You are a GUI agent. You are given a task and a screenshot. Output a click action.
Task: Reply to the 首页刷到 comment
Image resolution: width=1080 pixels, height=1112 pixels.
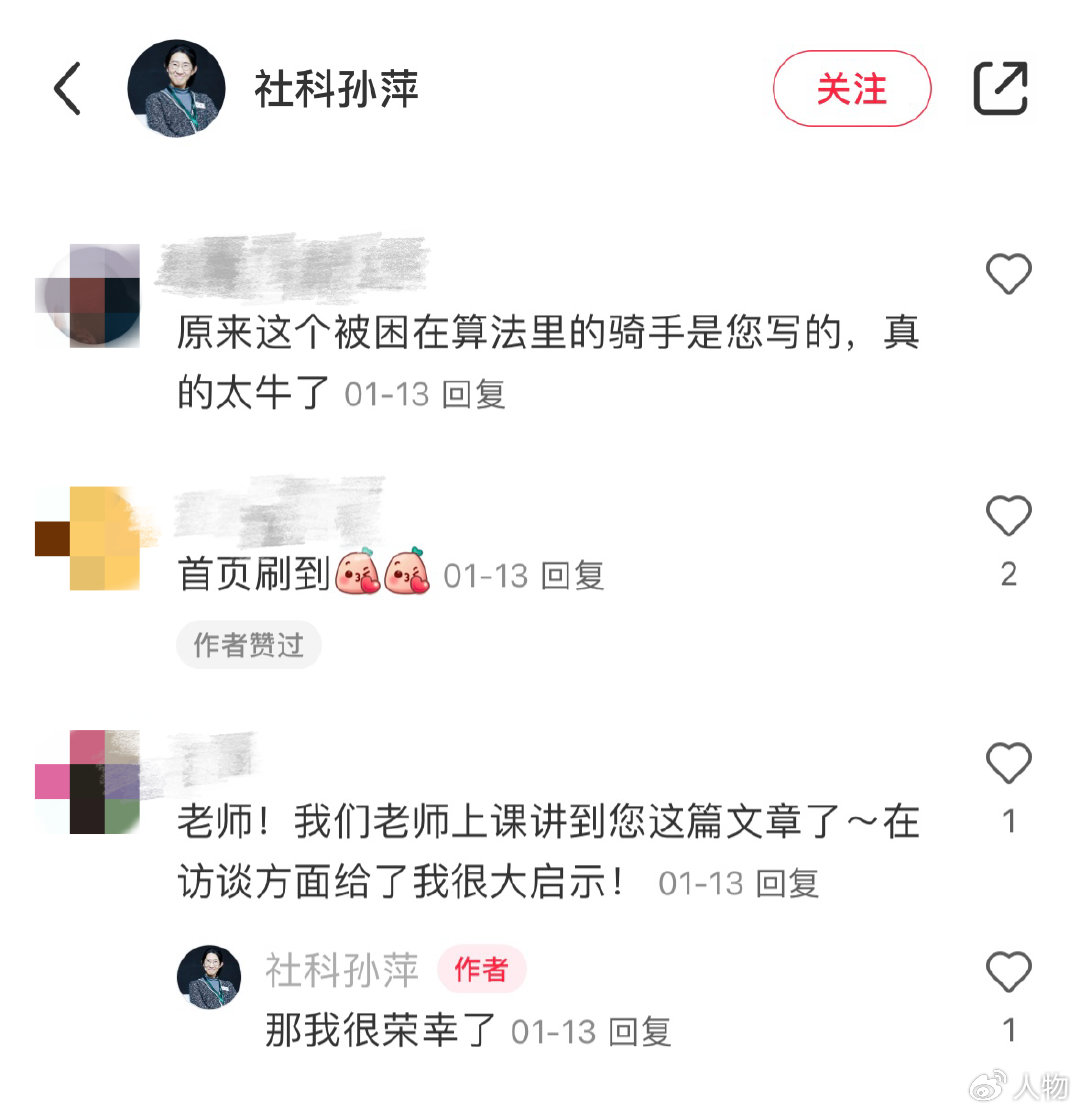pyautogui.click(x=572, y=576)
